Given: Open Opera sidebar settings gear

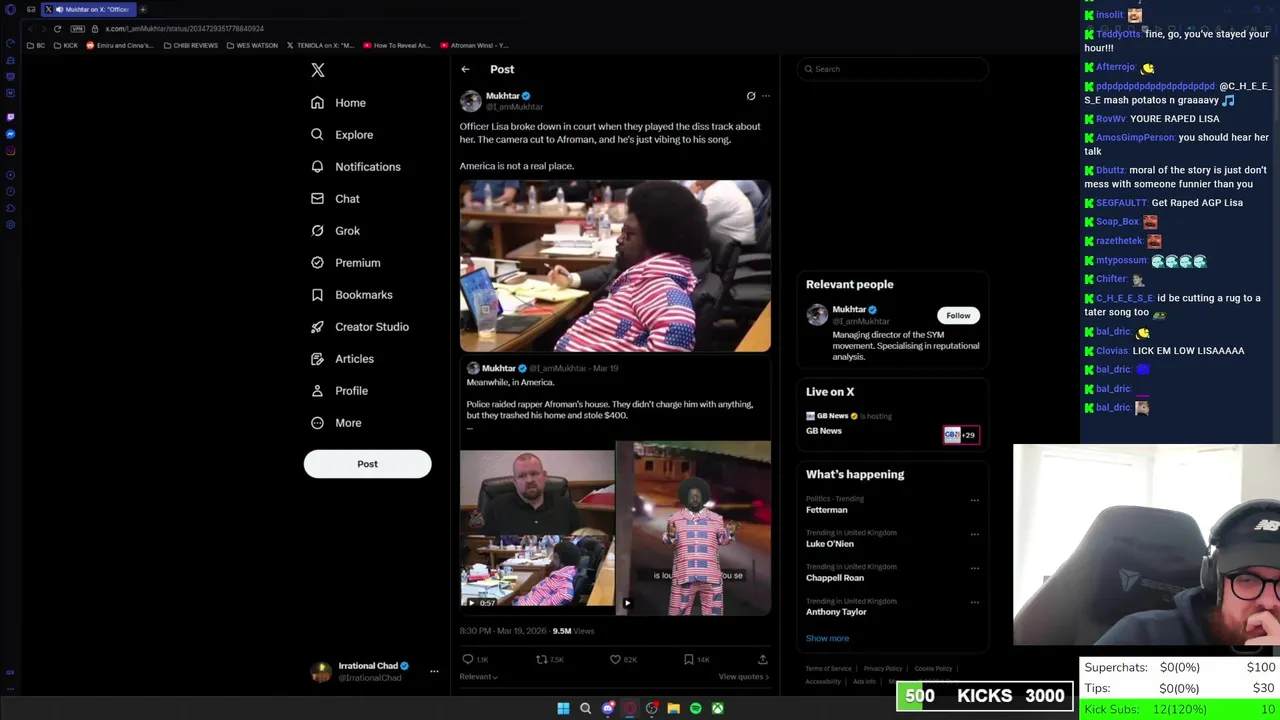Looking at the screenshot, I should [x=10, y=225].
